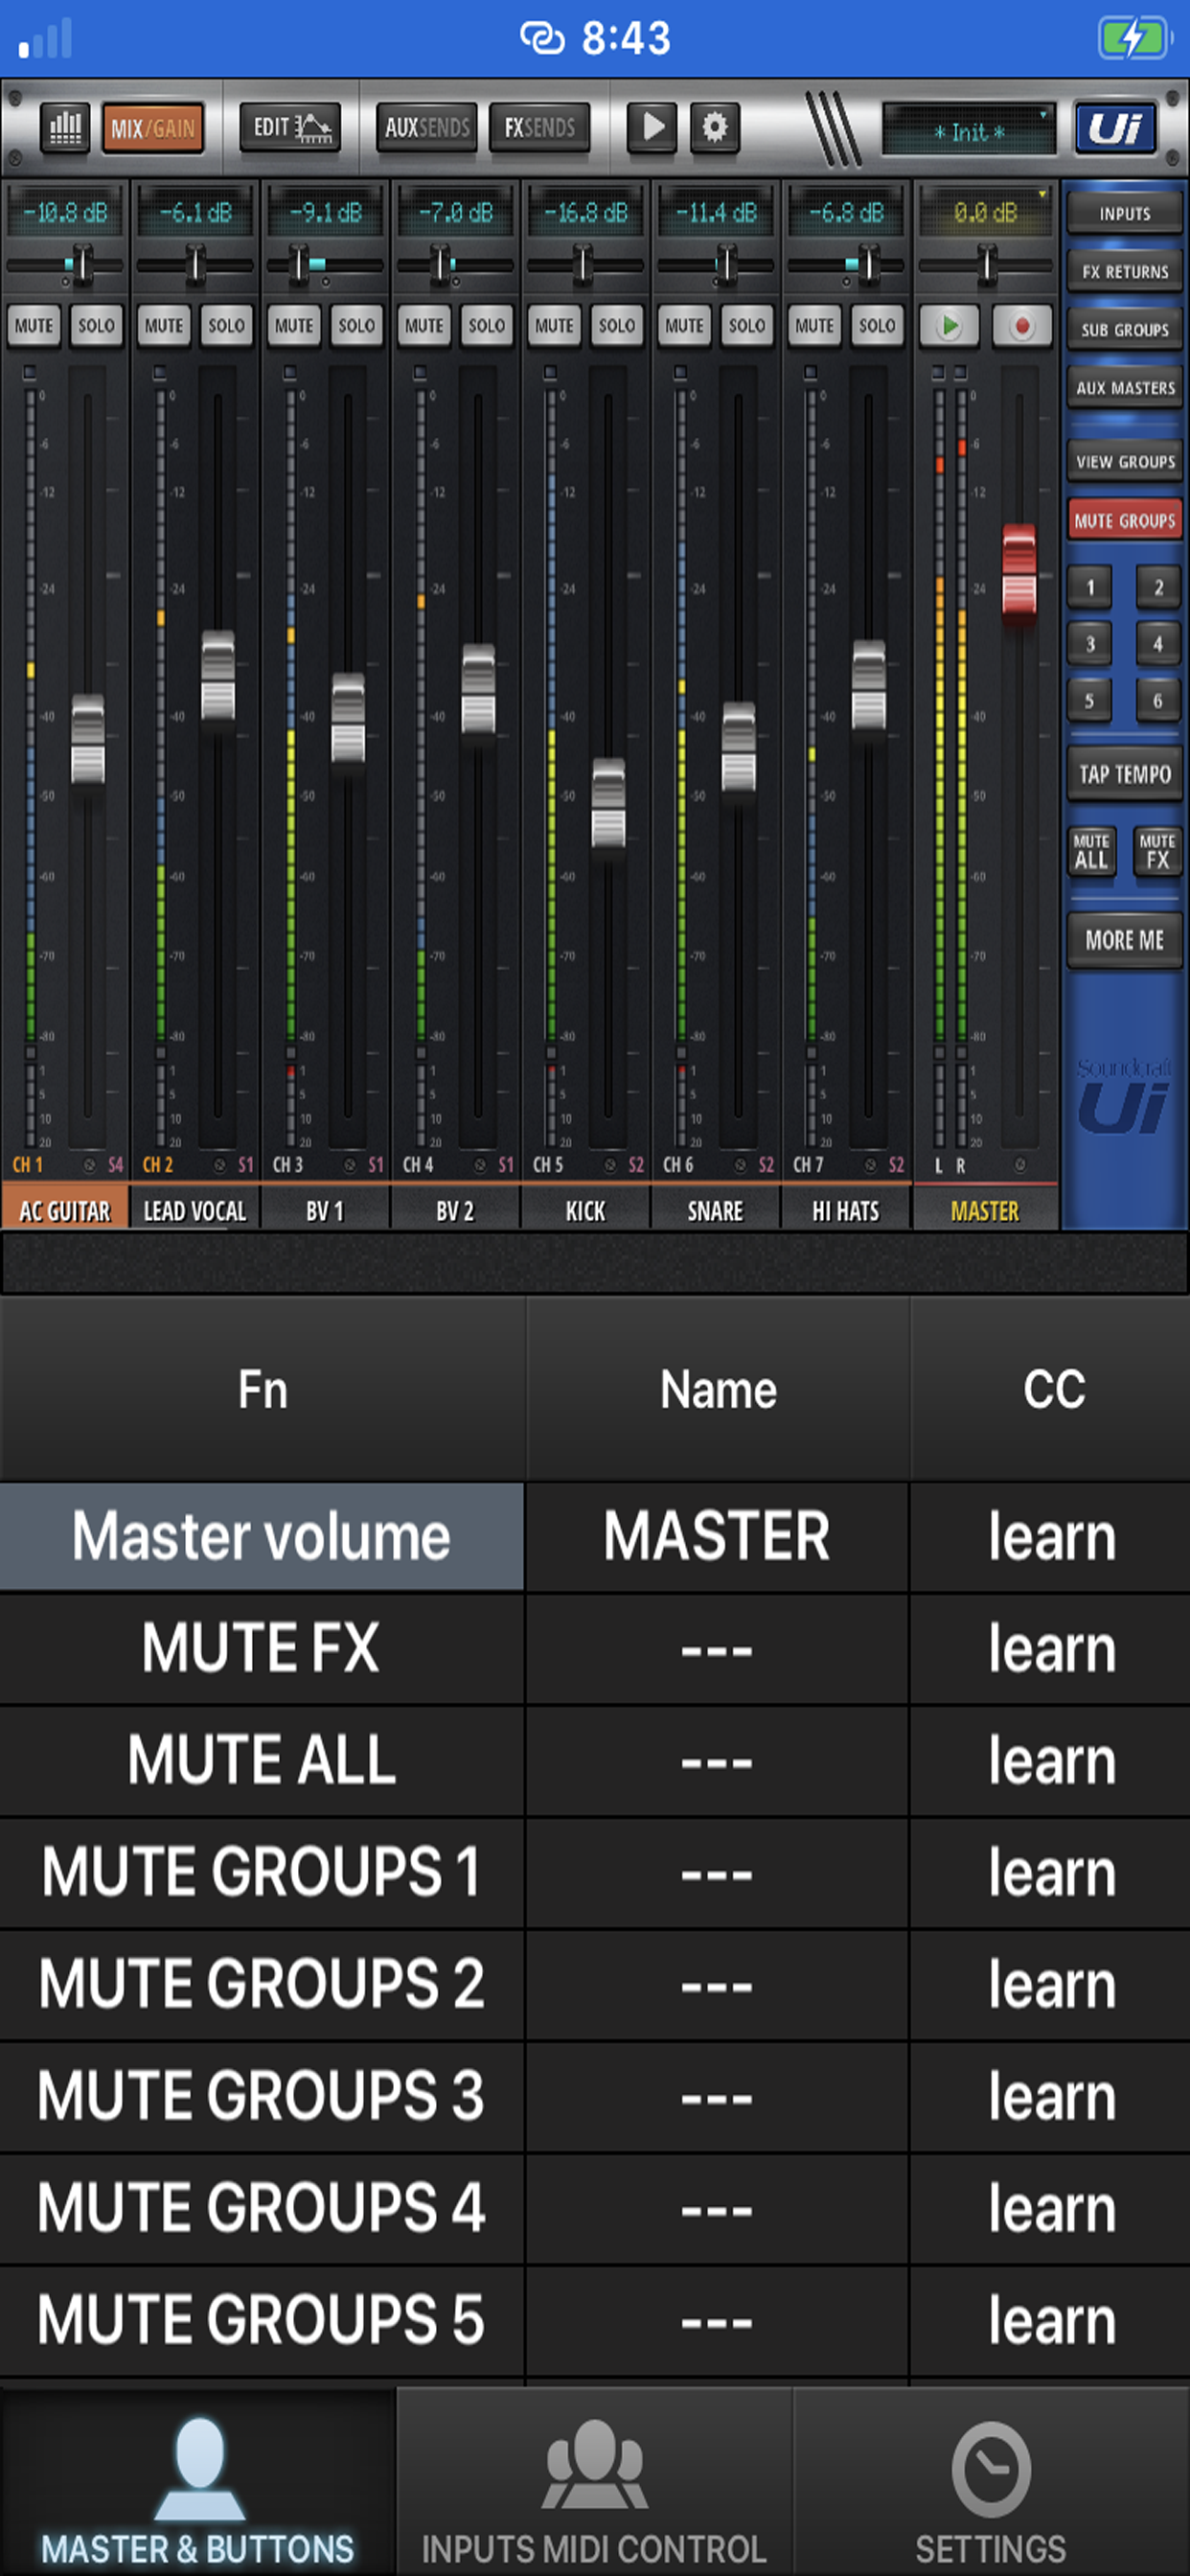Activate mute group 5 button
This screenshot has height=2576, width=1190.
click(1090, 701)
